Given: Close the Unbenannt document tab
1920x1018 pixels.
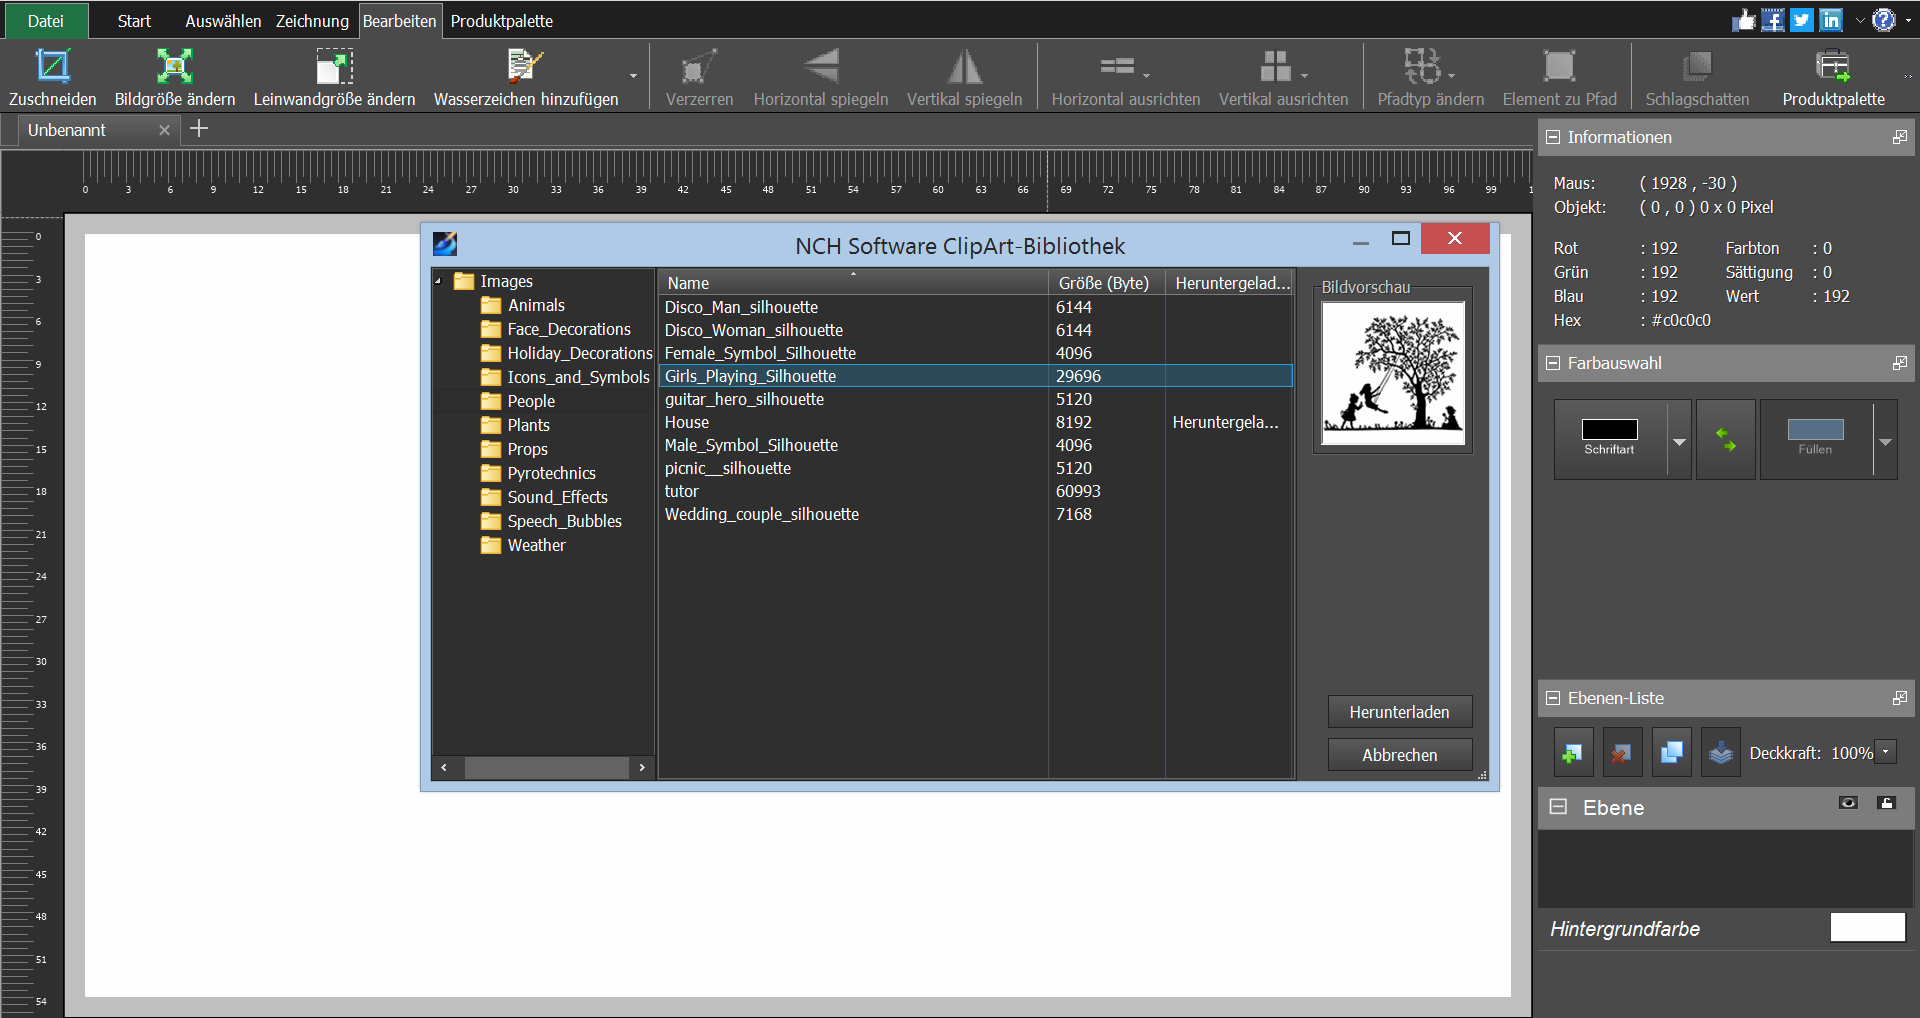Looking at the screenshot, I should tap(164, 130).
